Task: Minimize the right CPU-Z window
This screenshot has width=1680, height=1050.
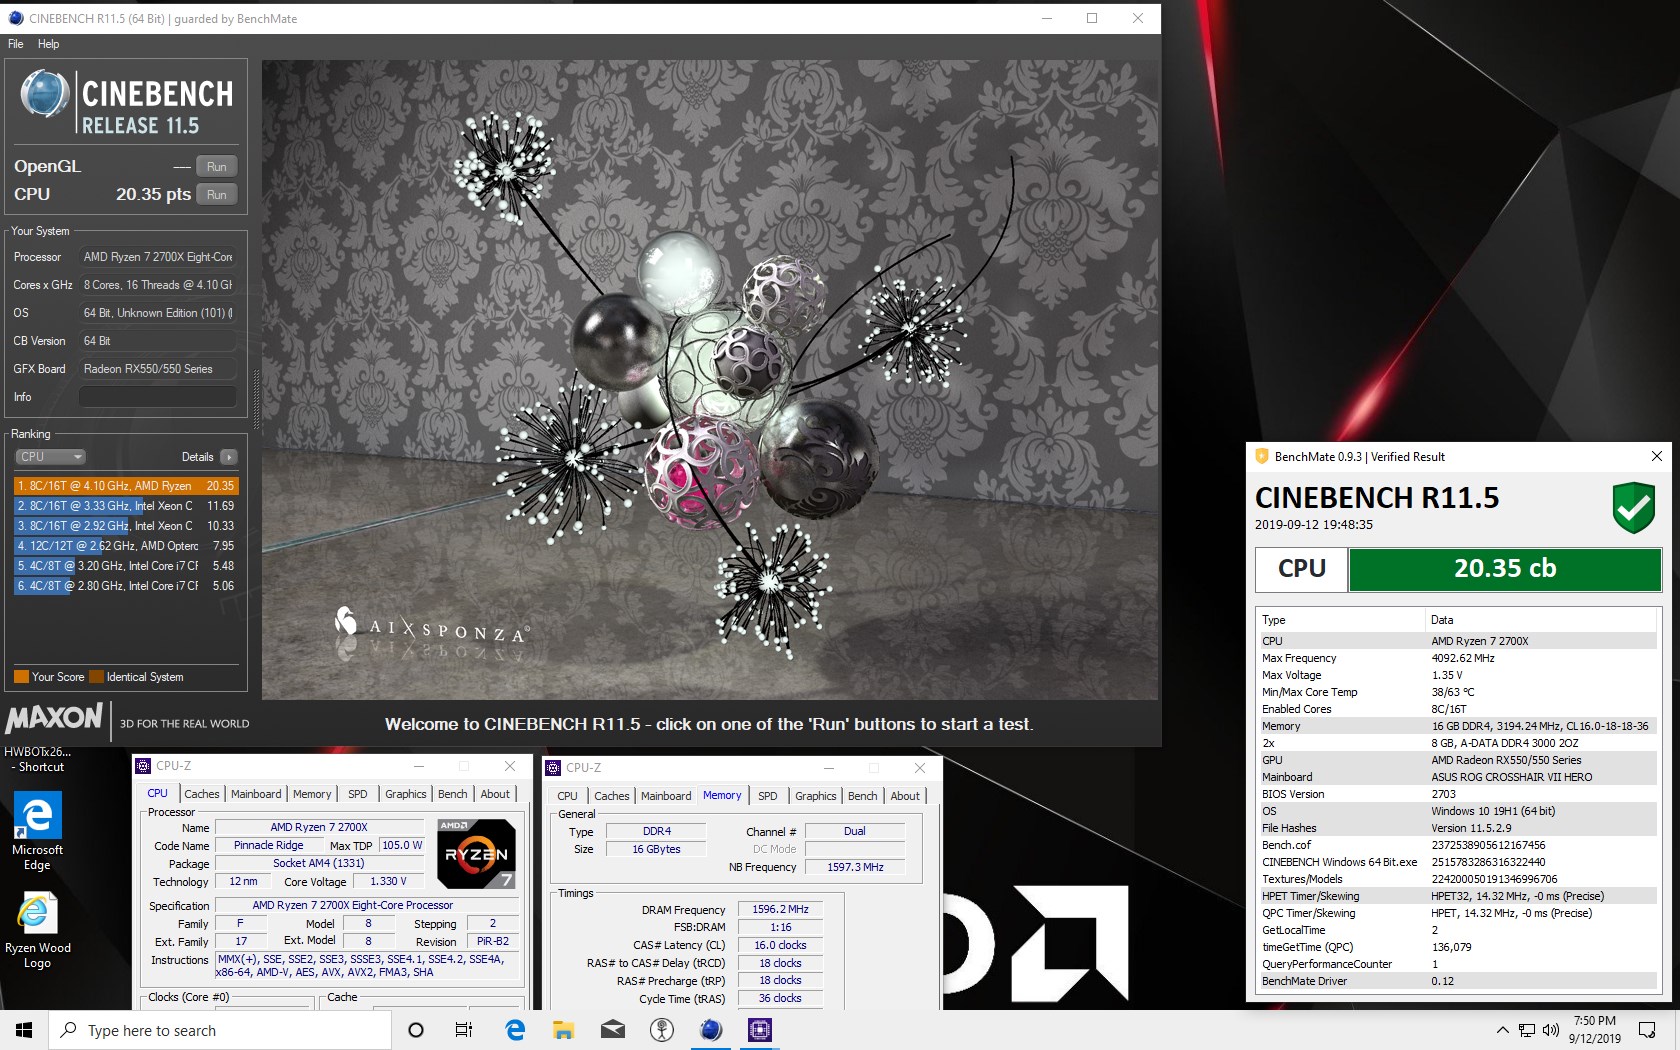Action: click(x=829, y=768)
